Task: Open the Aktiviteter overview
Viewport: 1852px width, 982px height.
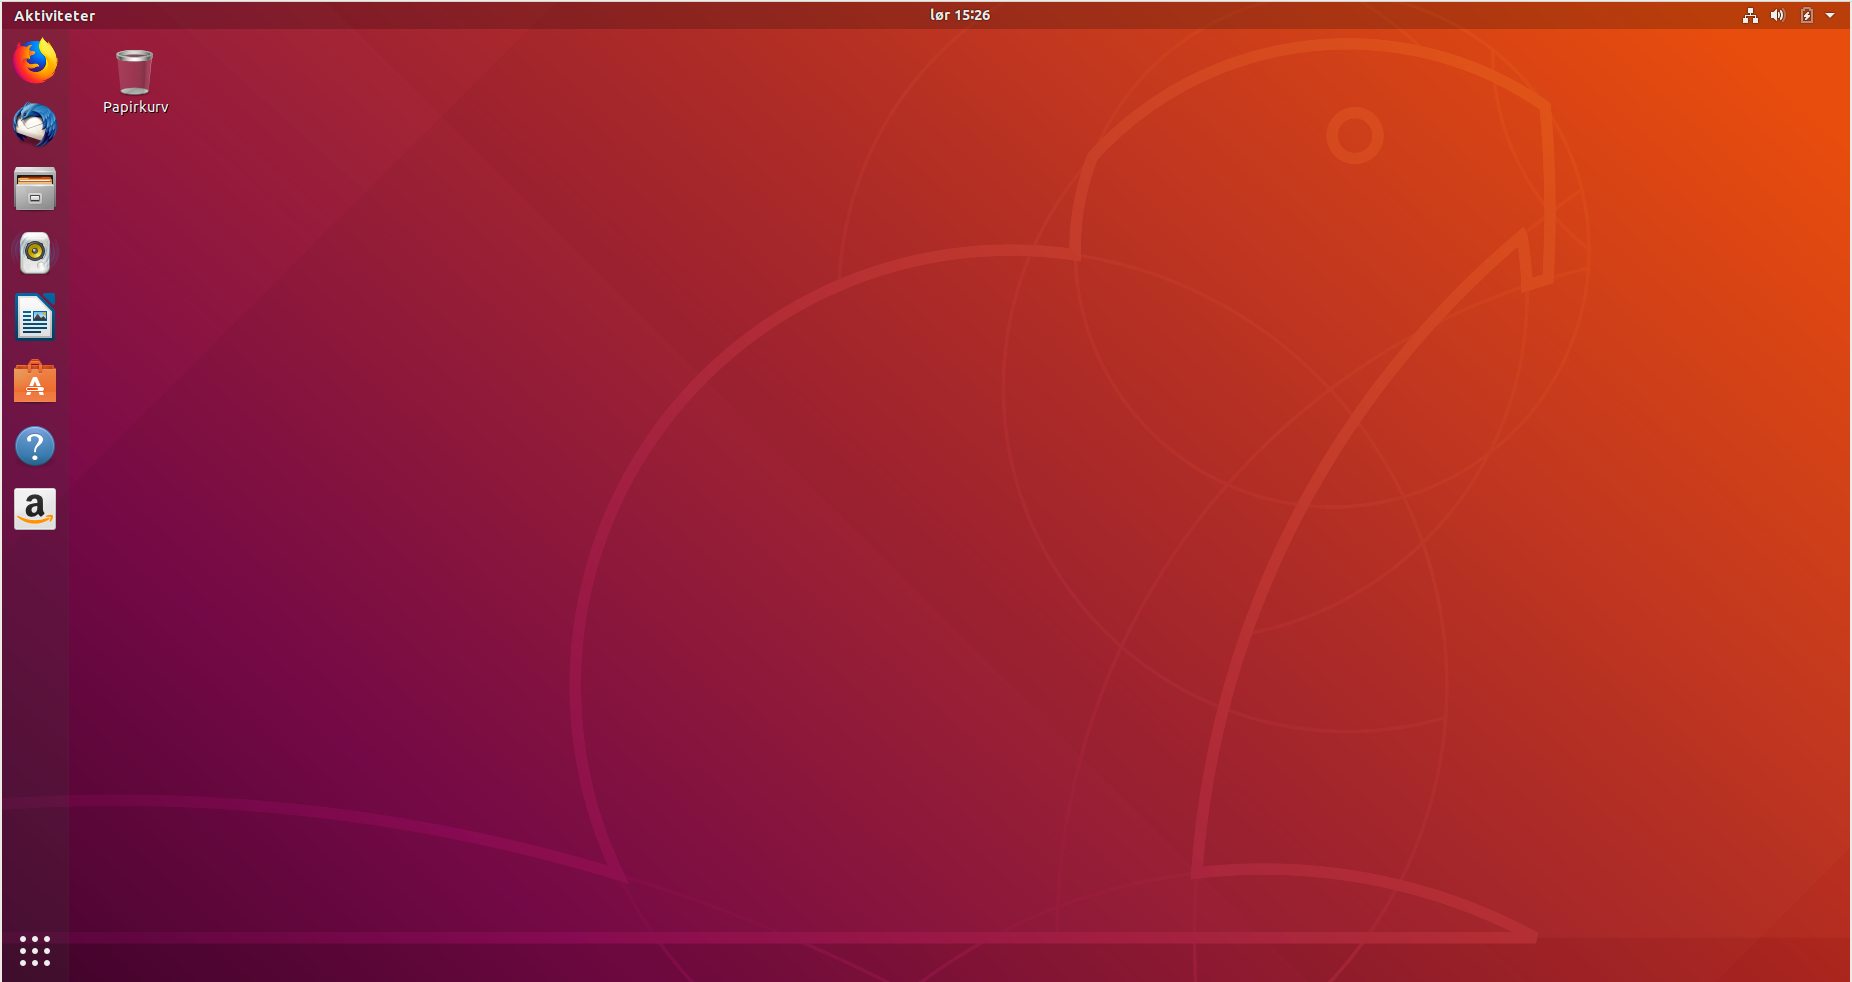Action: pos(55,15)
